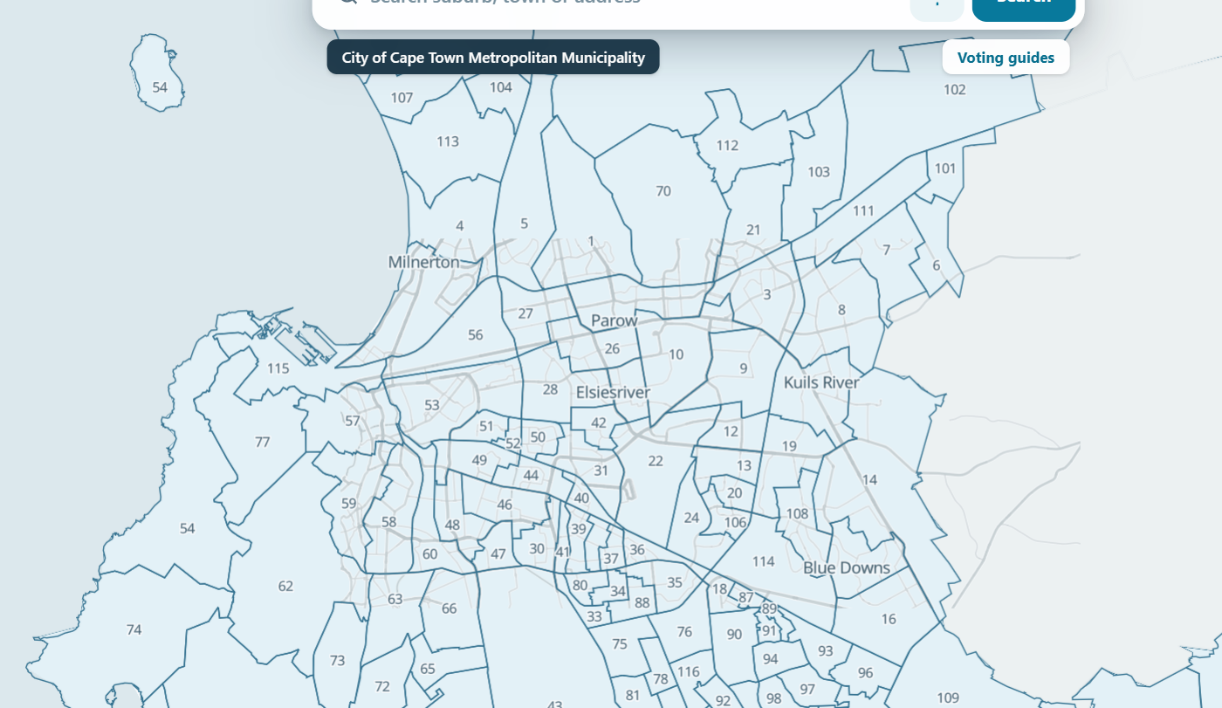Click the Elsiesriver place label
This screenshot has height=708, width=1222.
[613, 393]
